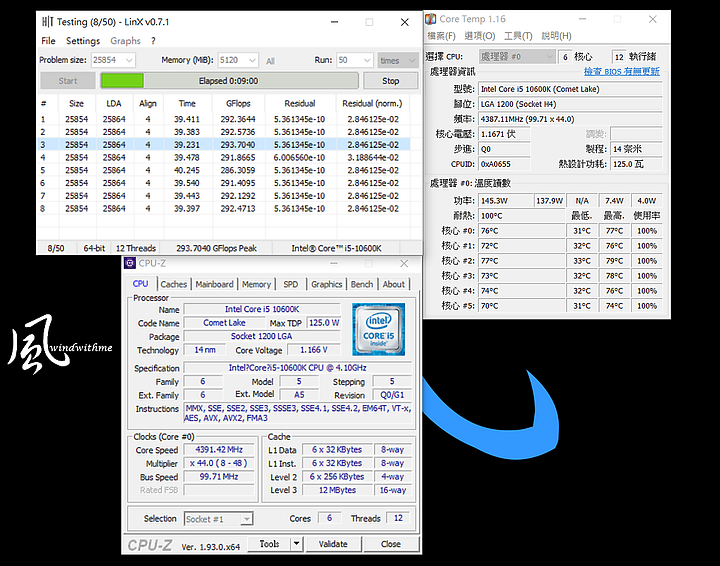Click the LinX app icon in title bar
Screen dimensions: 720x566
pyautogui.click(x=47, y=22)
